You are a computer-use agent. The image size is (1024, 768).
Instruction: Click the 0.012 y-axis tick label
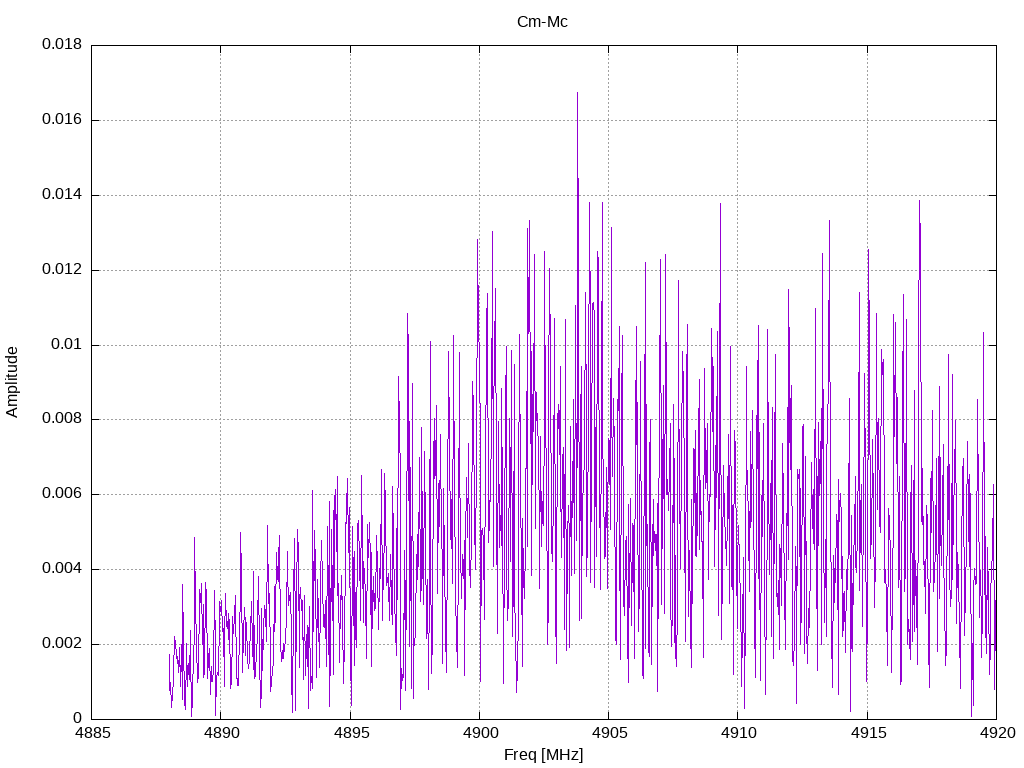[x=62, y=270]
